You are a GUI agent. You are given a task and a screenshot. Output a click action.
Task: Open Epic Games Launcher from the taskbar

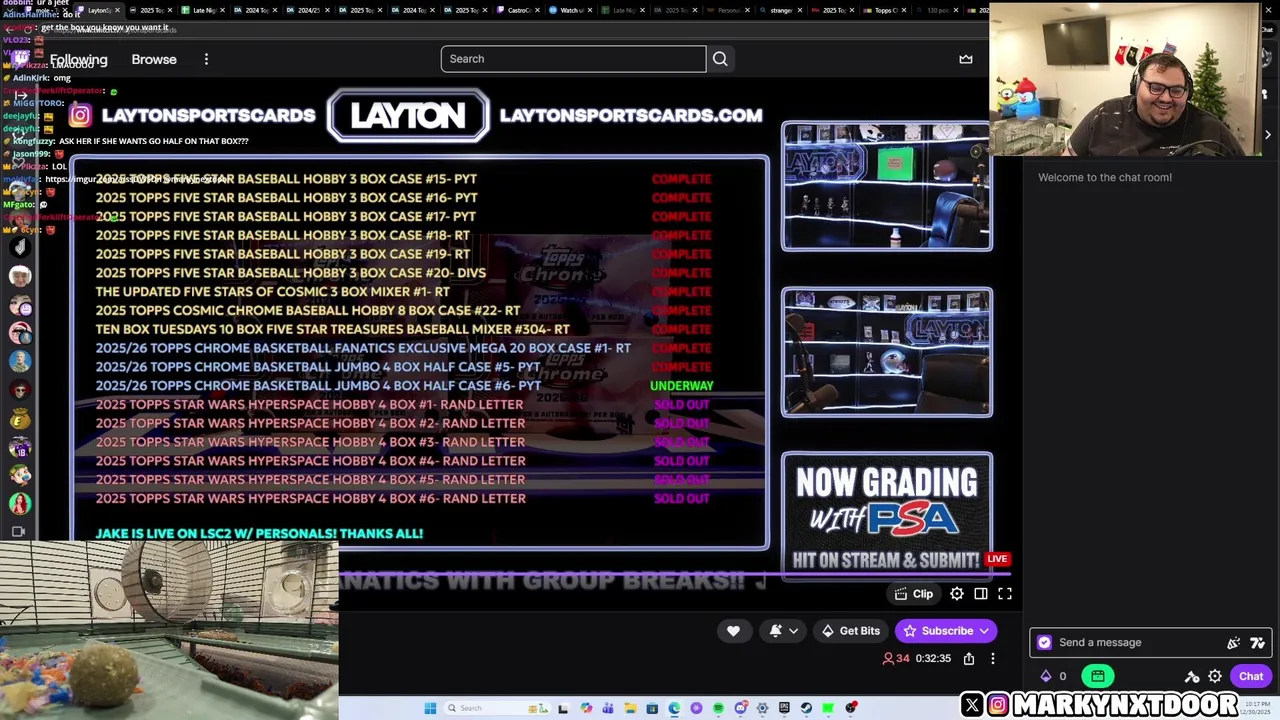tap(784, 708)
